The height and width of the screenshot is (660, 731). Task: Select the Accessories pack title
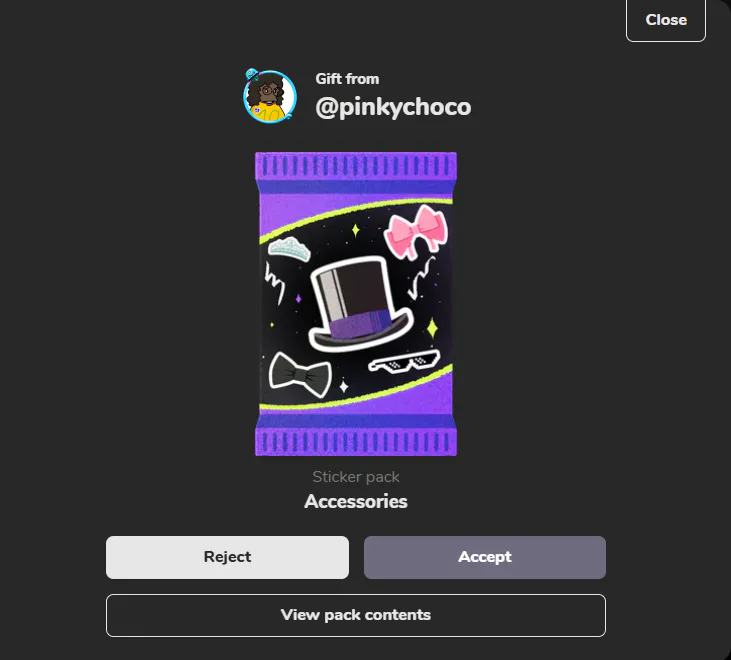tap(356, 502)
